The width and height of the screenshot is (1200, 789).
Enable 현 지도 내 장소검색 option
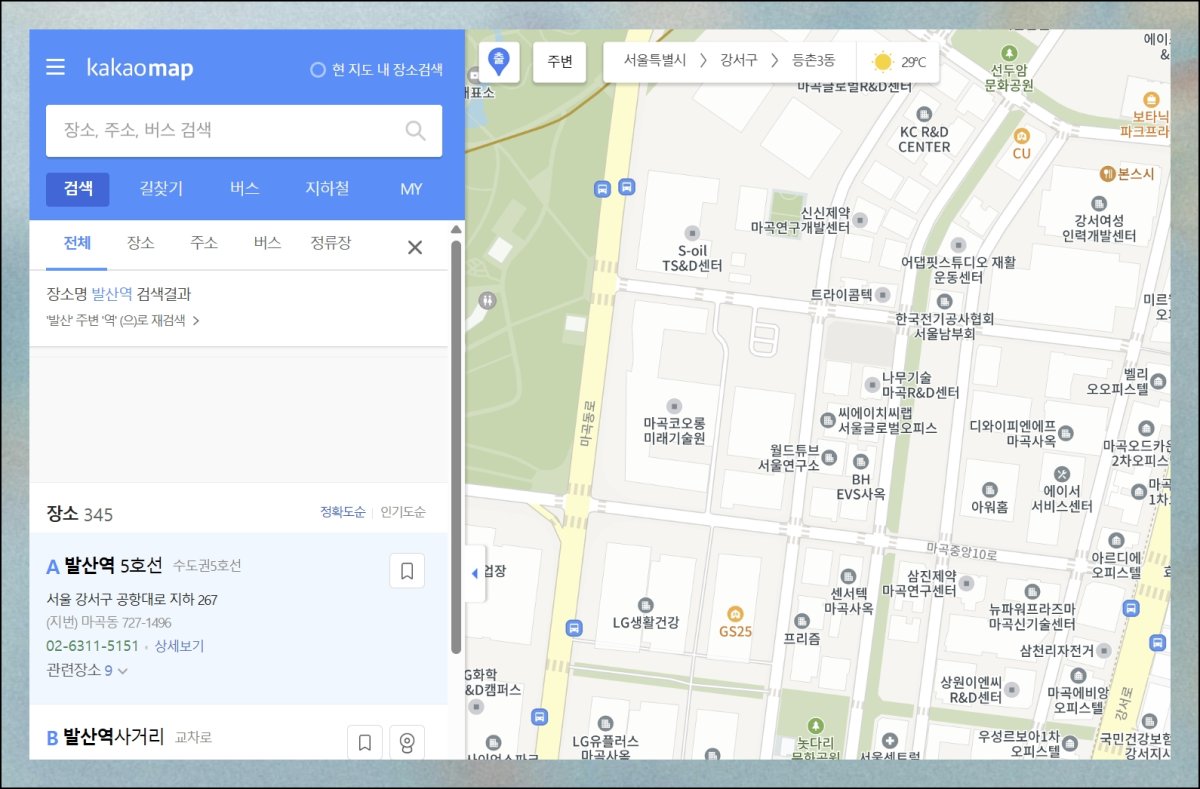click(377, 70)
